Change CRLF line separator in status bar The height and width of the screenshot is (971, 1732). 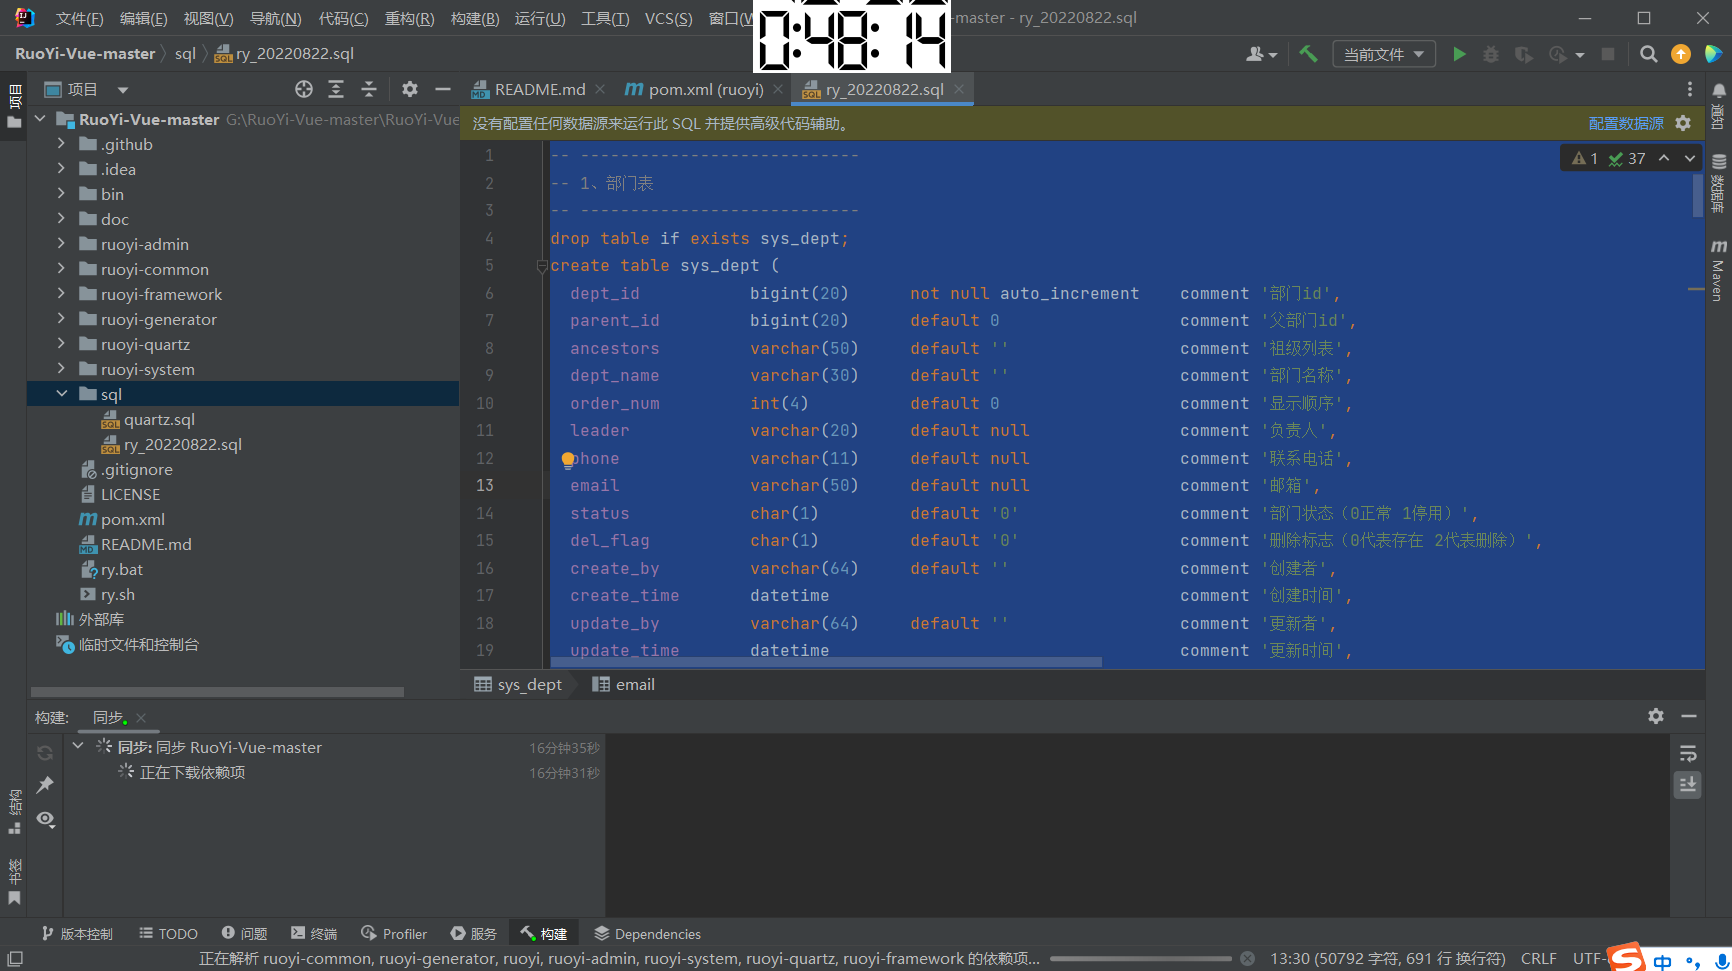pyautogui.click(x=1539, y=958)
